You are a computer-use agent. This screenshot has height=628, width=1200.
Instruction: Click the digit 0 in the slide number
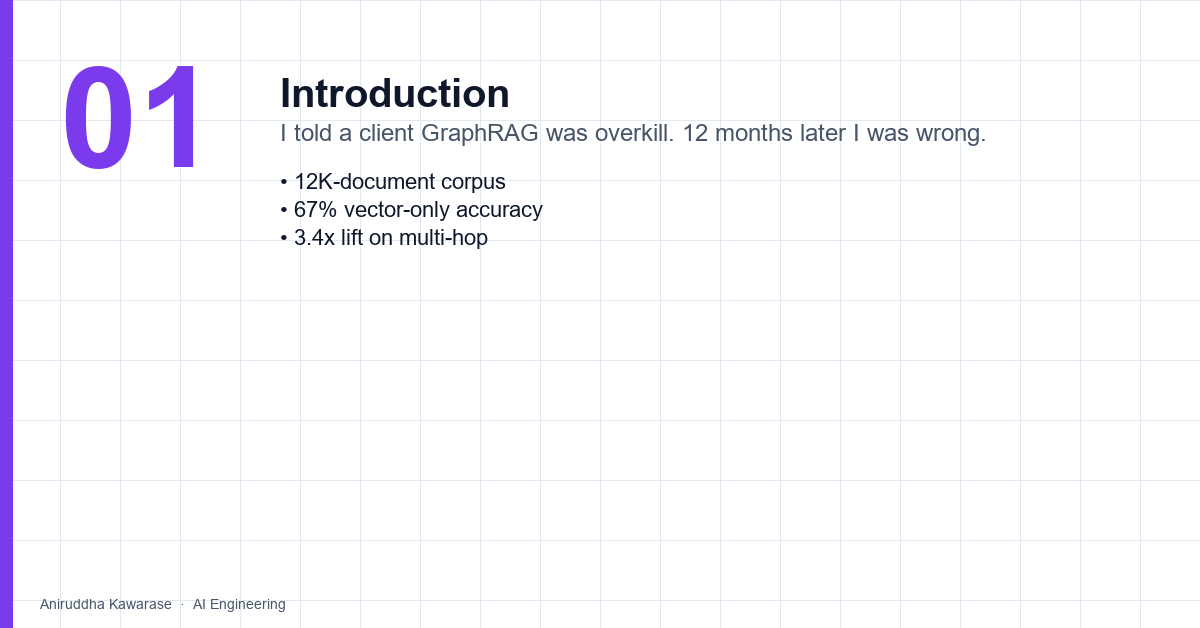coord(97,120)
